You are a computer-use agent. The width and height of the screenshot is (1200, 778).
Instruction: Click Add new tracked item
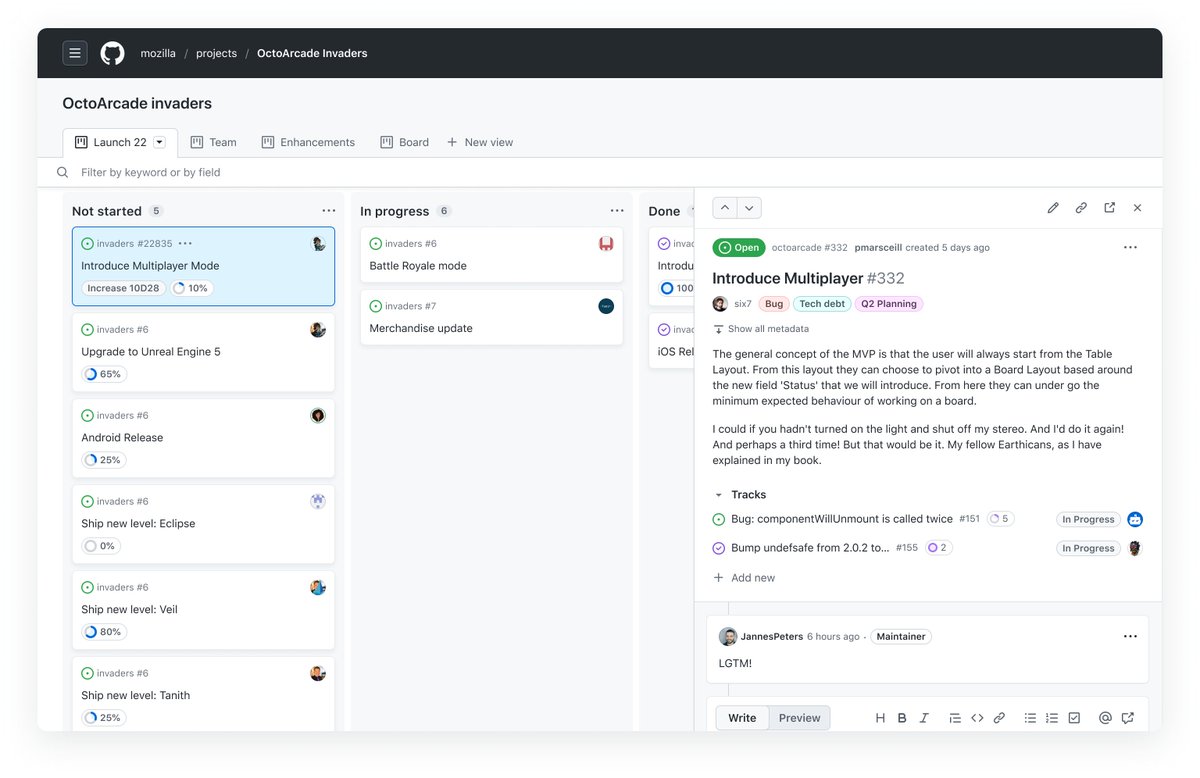click(x=744, y=578)
